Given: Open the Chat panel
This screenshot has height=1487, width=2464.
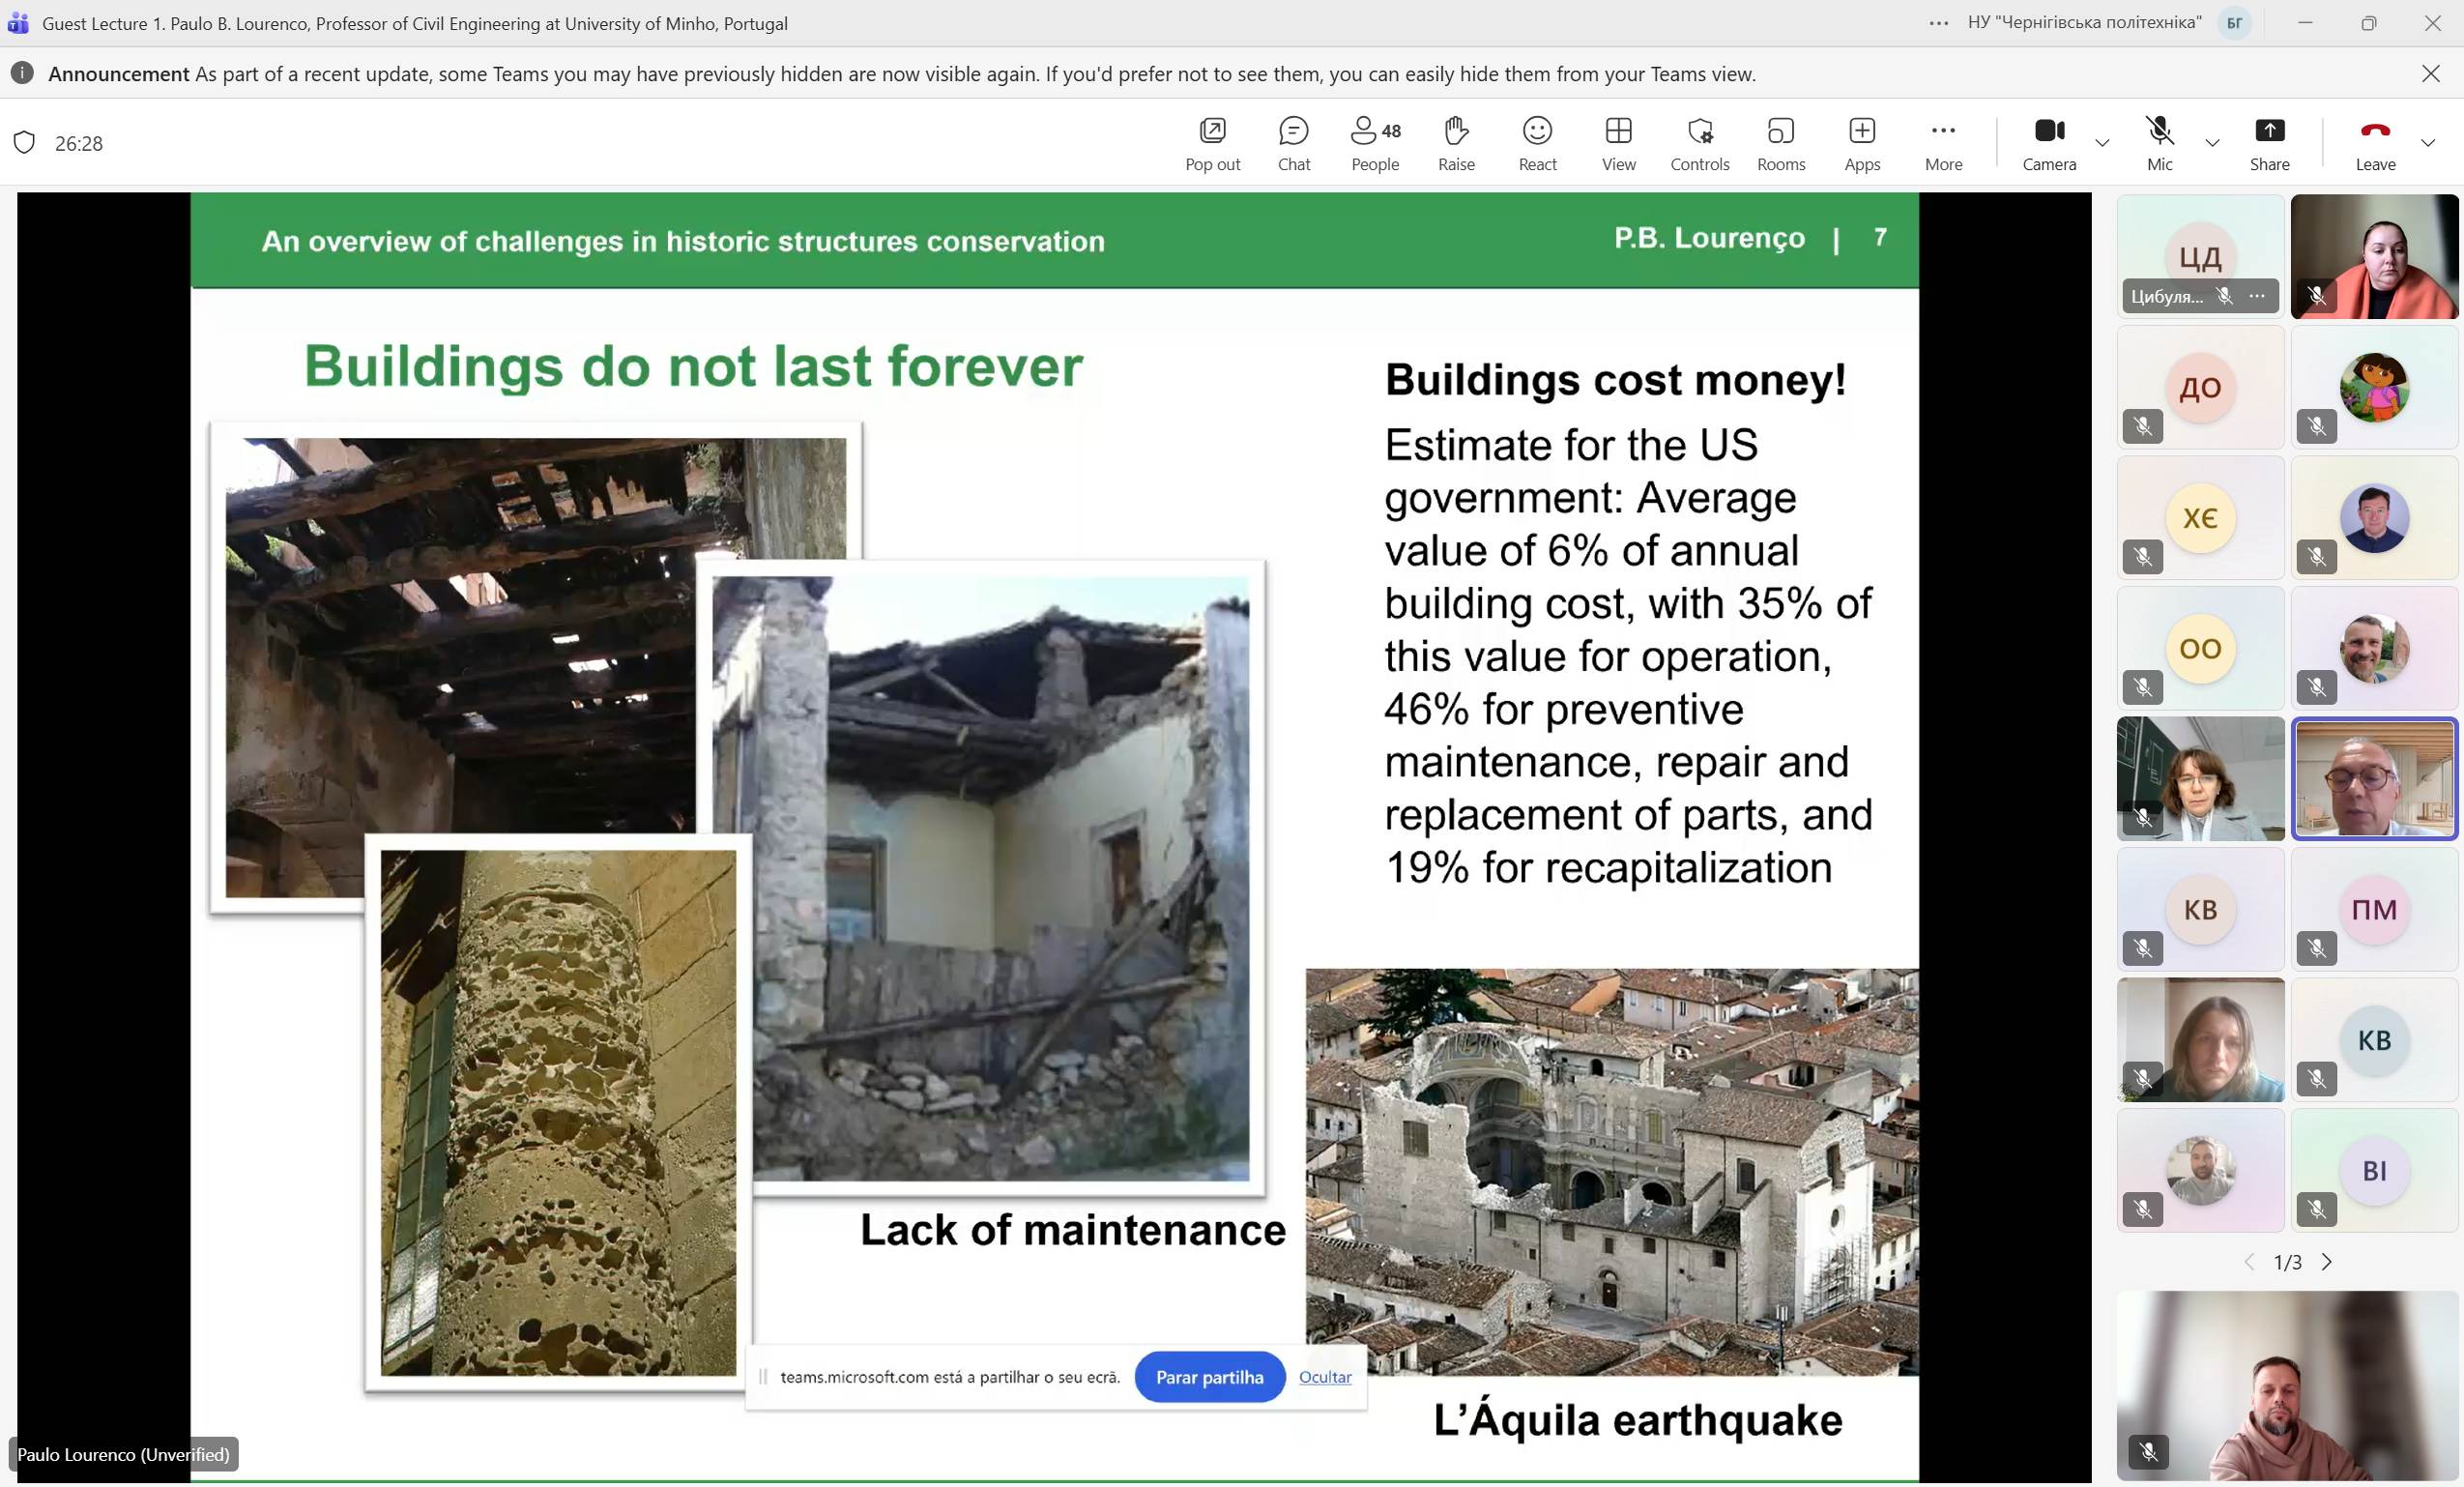Looking at the screenshot, I should point(1293,143).
